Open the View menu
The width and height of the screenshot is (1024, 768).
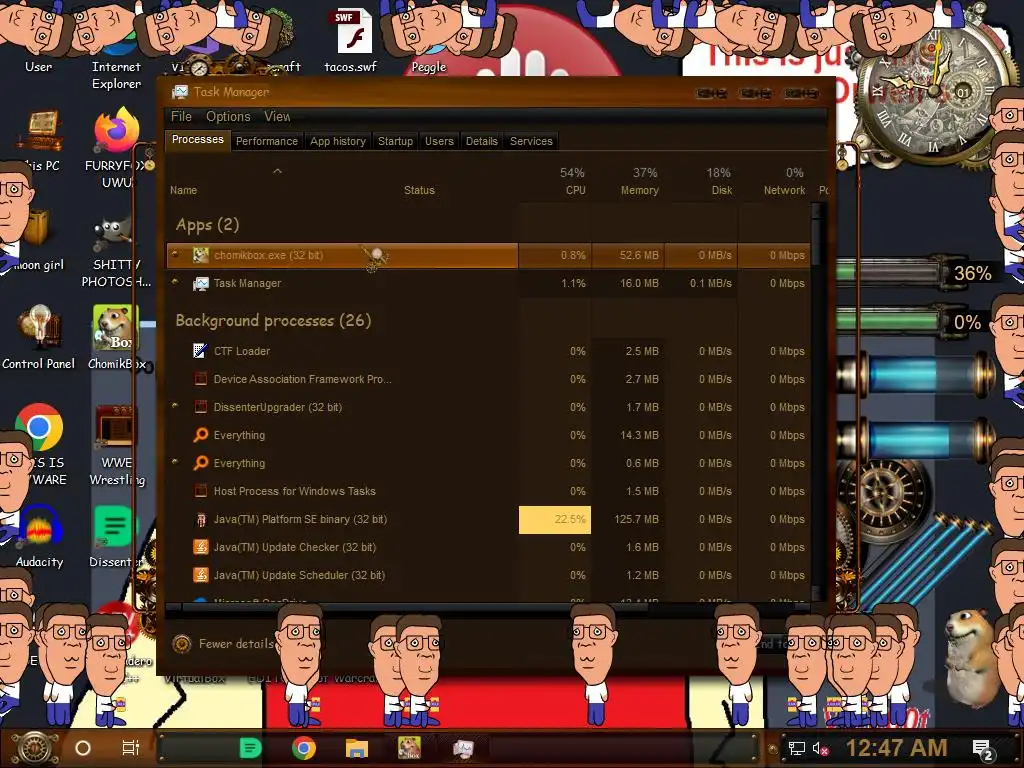click(277, 116)
